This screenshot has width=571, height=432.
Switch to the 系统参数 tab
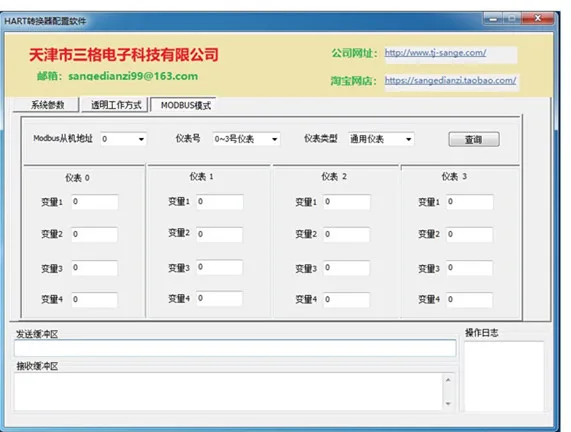(x=46, y=105)
